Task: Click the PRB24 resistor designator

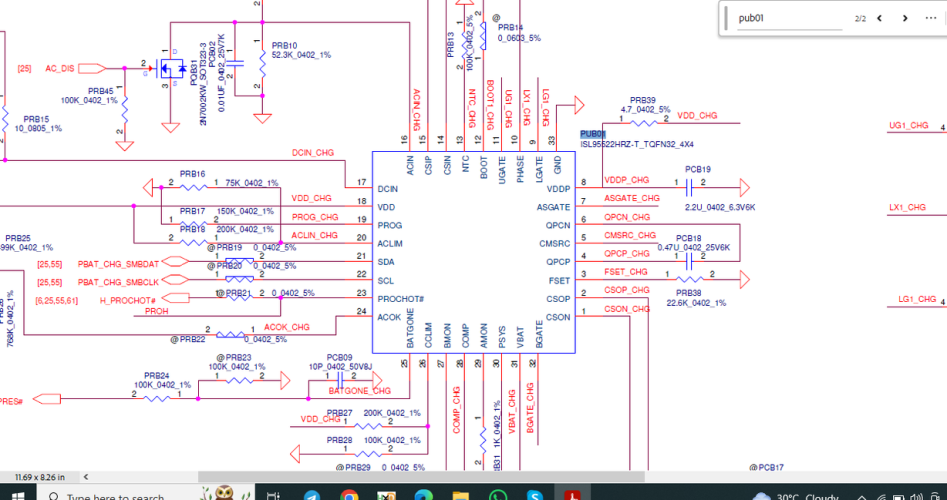Action: [x=156, y=376]
